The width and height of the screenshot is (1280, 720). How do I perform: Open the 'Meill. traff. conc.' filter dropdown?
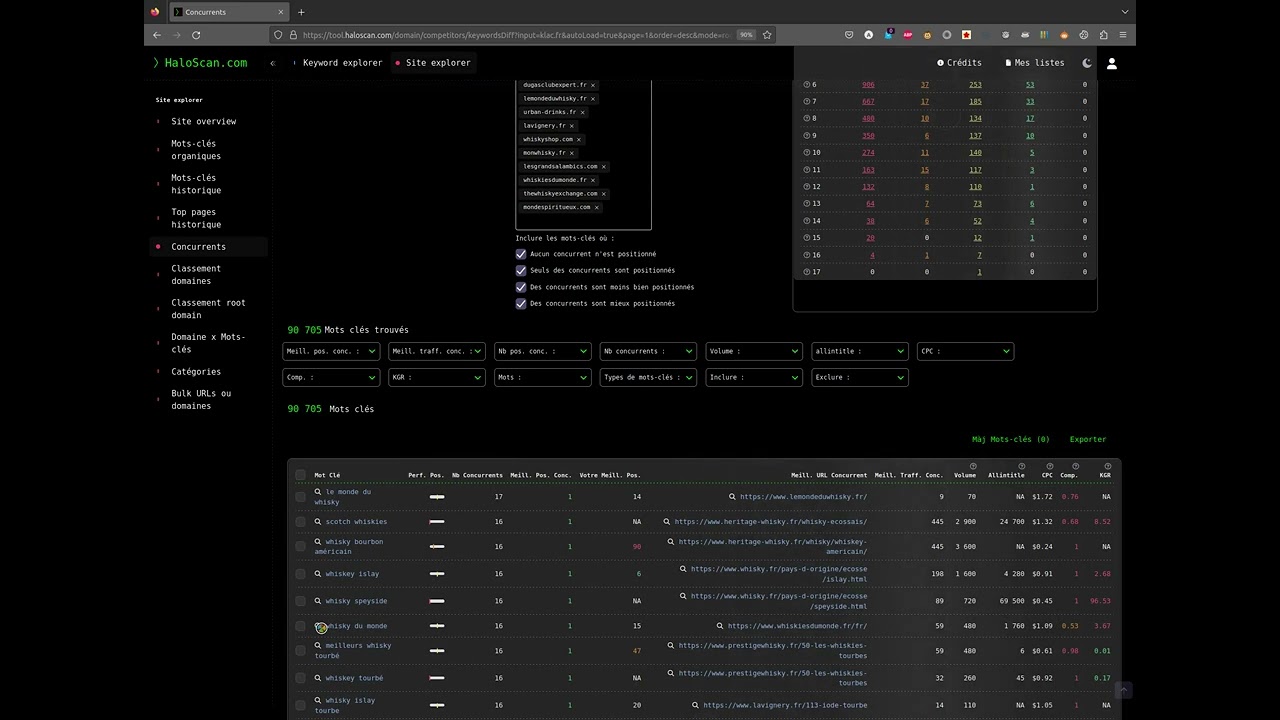437,351
